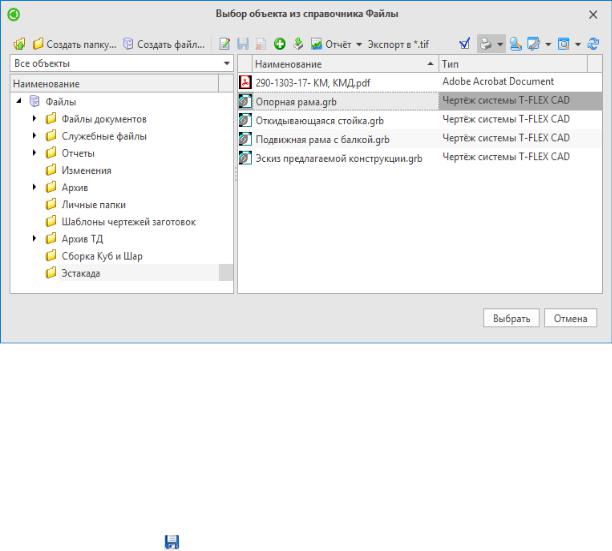Expand the Файлы документов folder
Image resolution: width=612 pixels, height=551 pixels.
tap(34, 118)
